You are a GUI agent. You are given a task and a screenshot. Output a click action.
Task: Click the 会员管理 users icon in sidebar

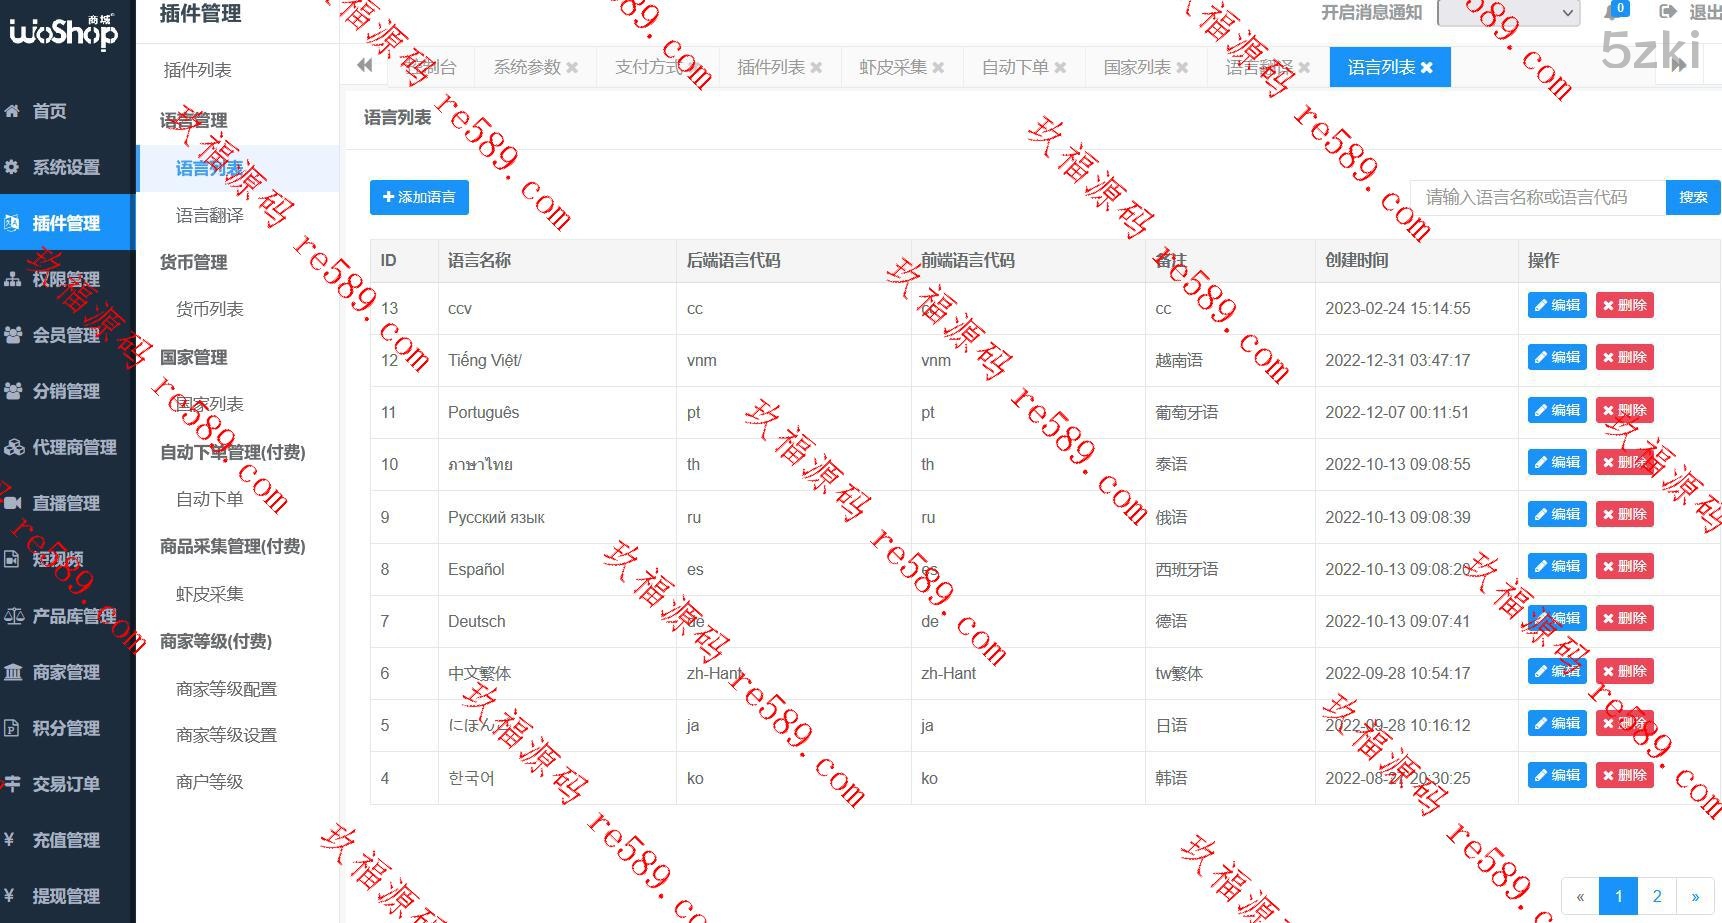(x=13, y=335)
